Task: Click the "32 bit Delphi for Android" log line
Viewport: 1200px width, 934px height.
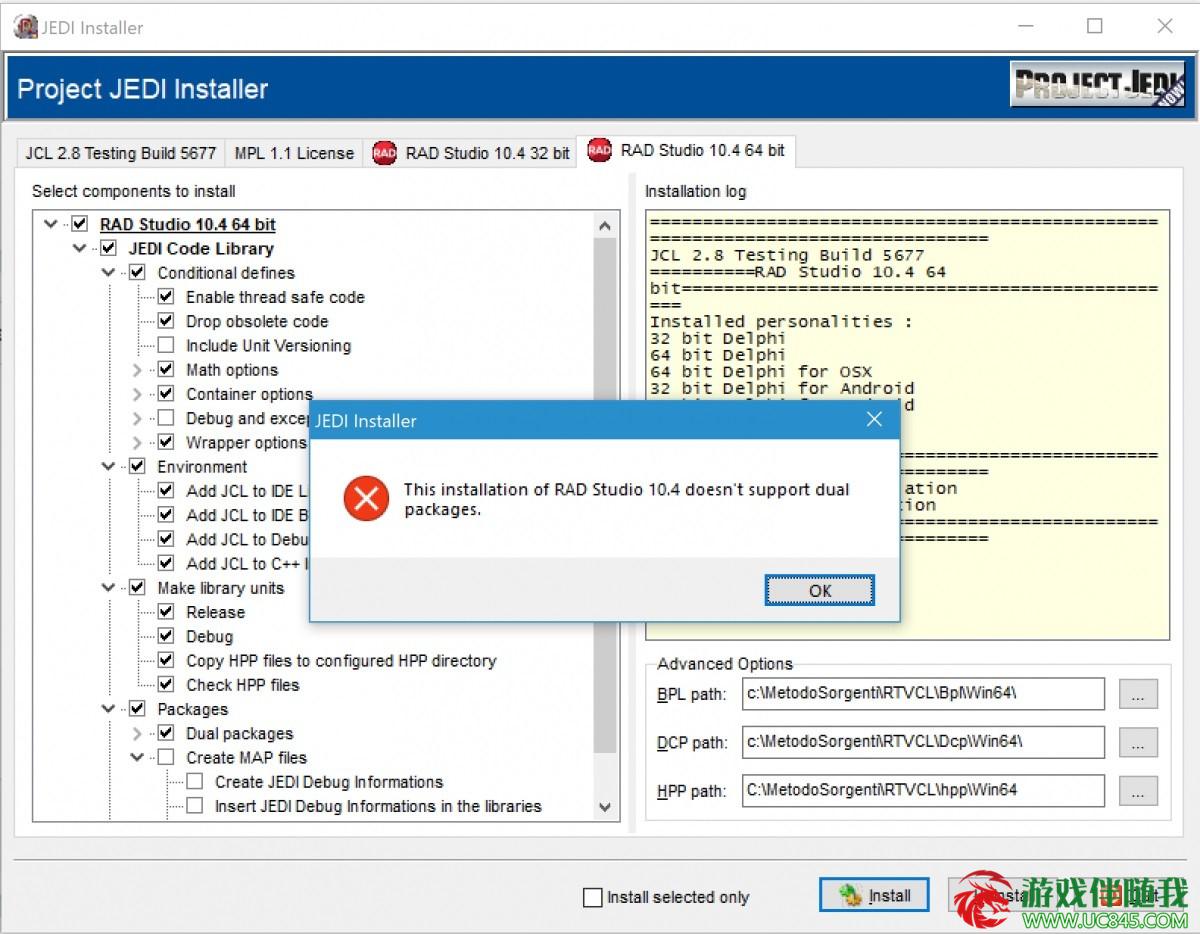Action: pyautogui.click(x=781, y=388)
